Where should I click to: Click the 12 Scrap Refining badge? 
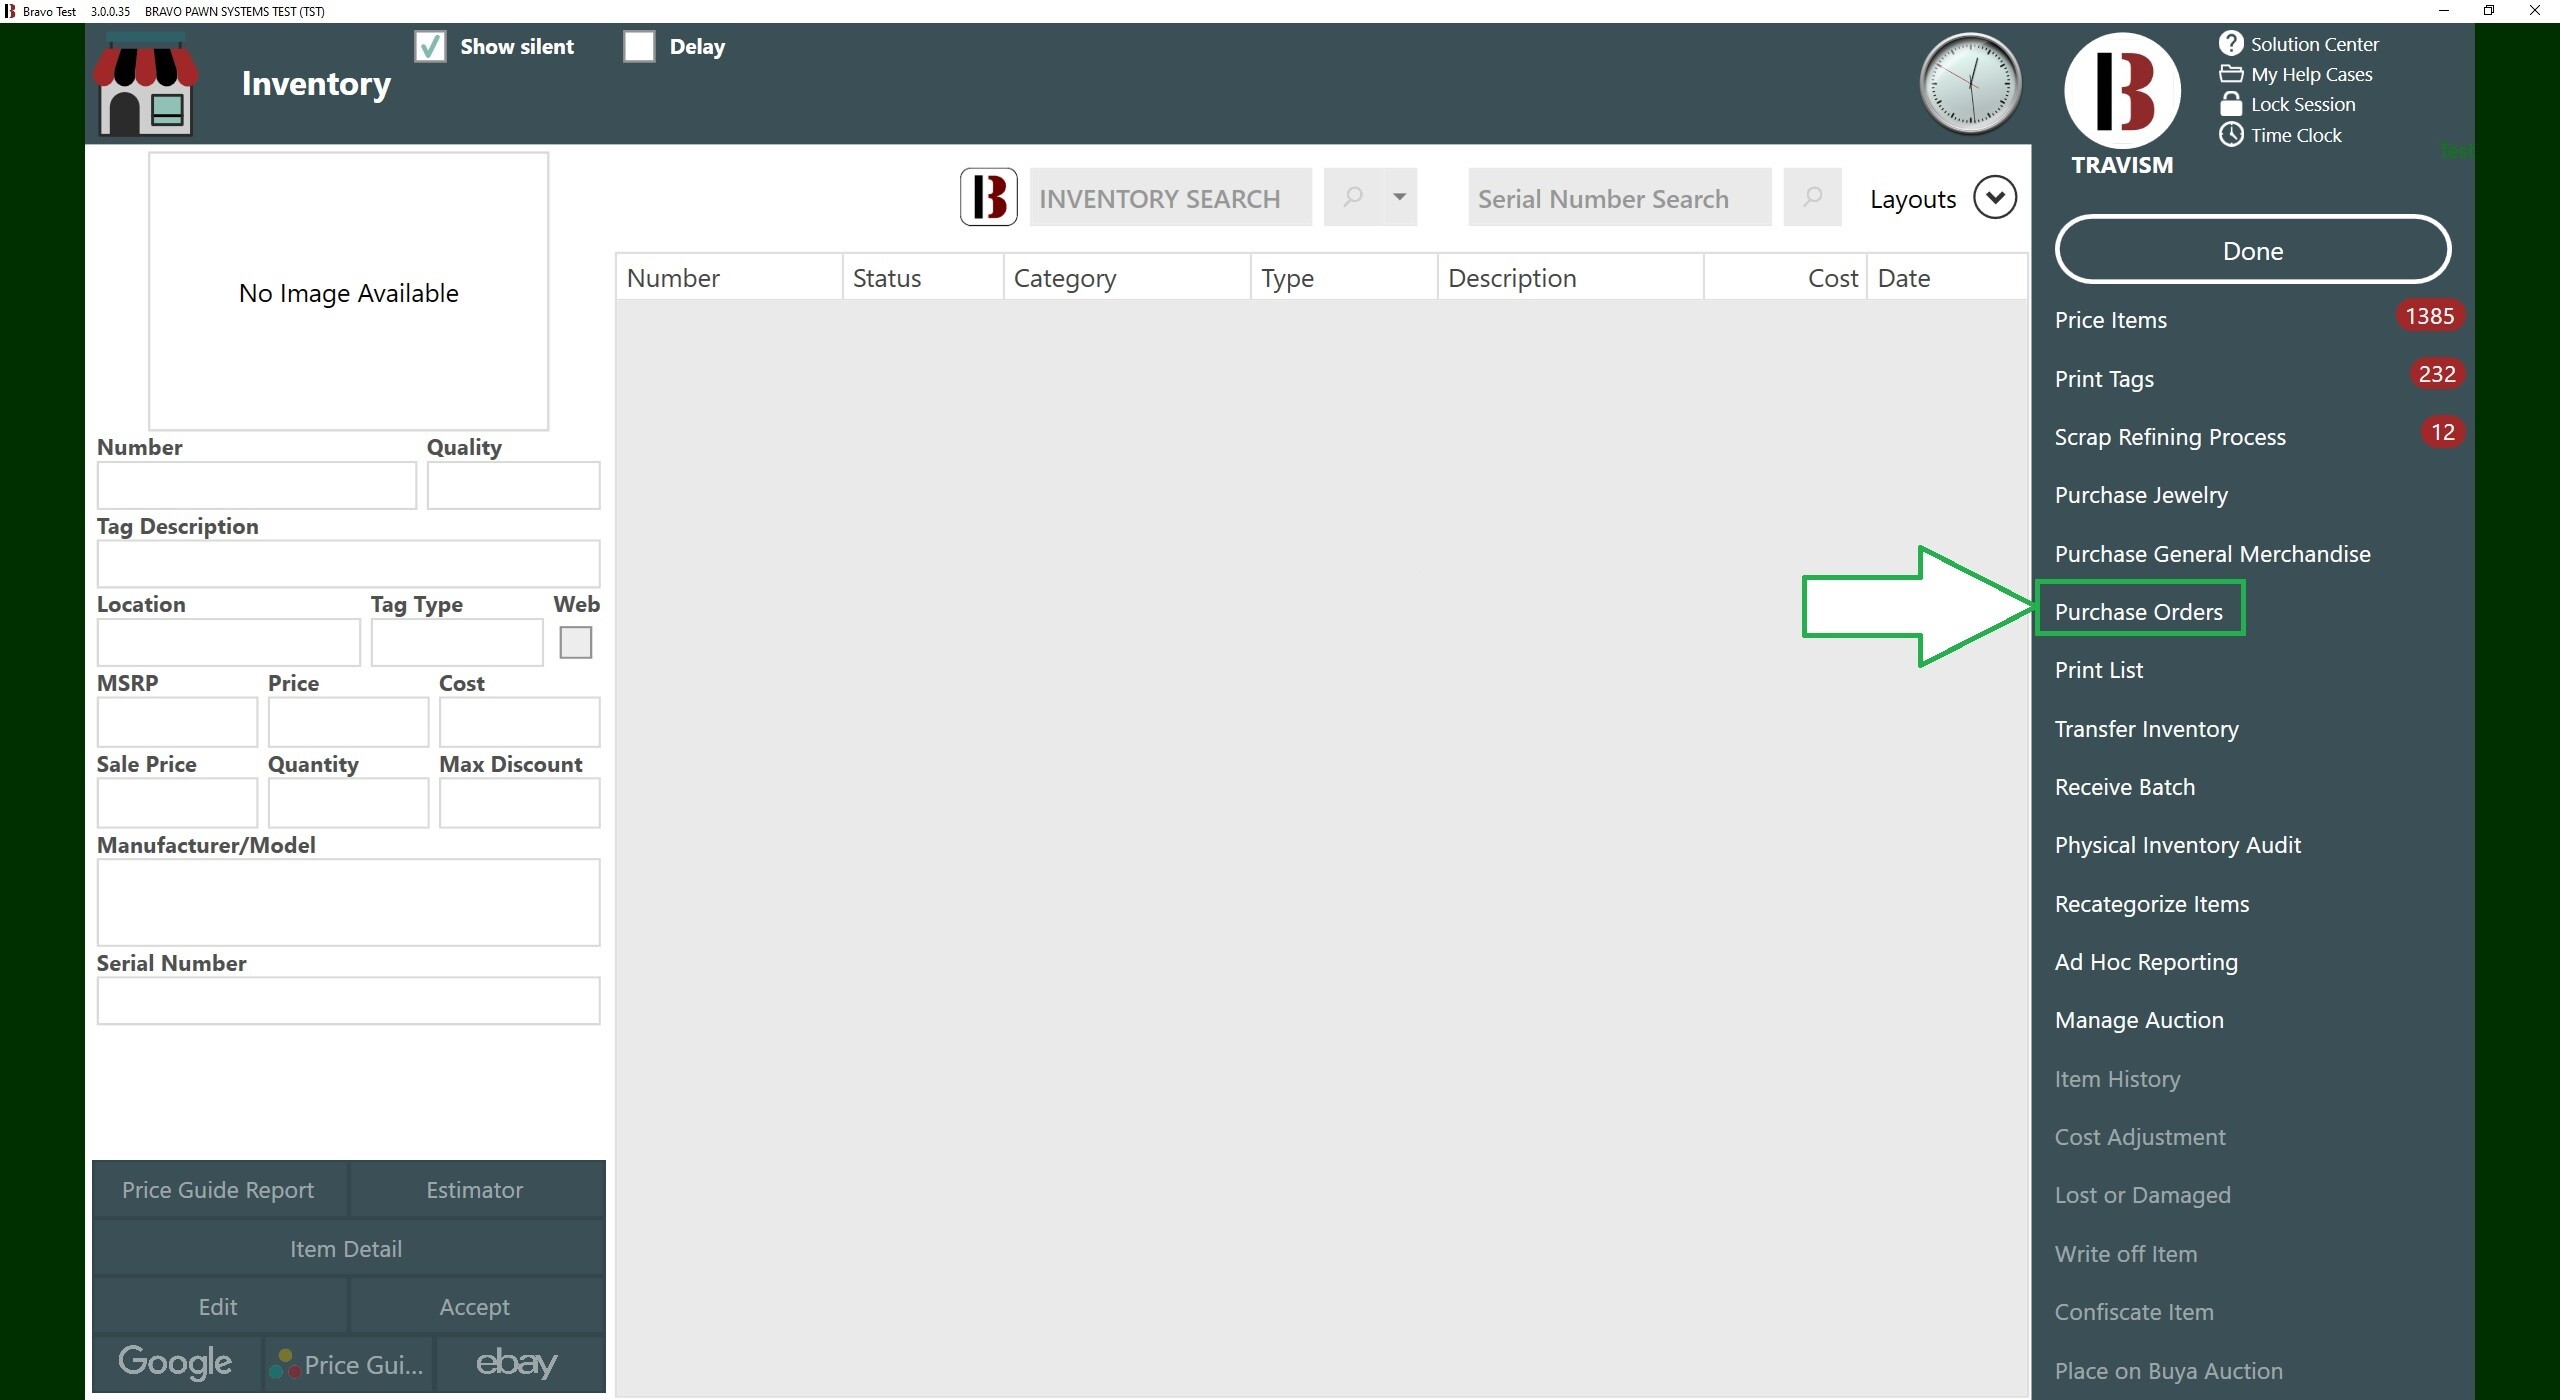(x=2443, y=432)
